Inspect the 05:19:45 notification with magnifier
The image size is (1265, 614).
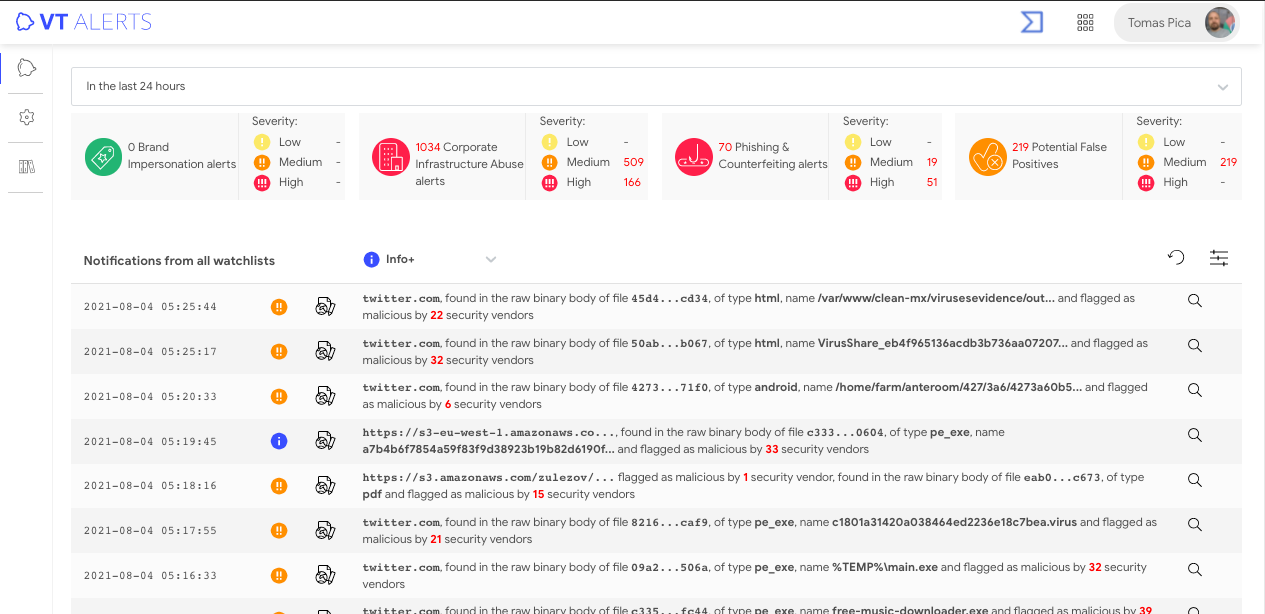pyautogui.click(x=1194, y=435)
